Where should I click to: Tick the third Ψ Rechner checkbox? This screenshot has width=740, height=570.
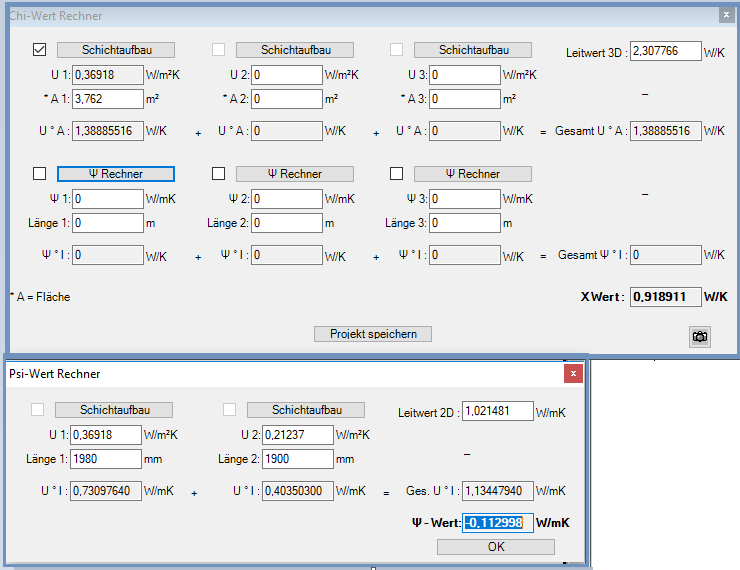click(396, 174)
